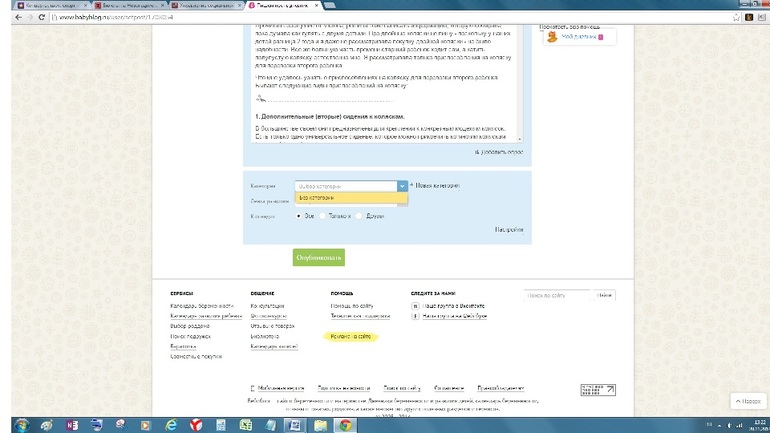
Task: Click the 'Мой дневник' link
Action: (579, 37)
